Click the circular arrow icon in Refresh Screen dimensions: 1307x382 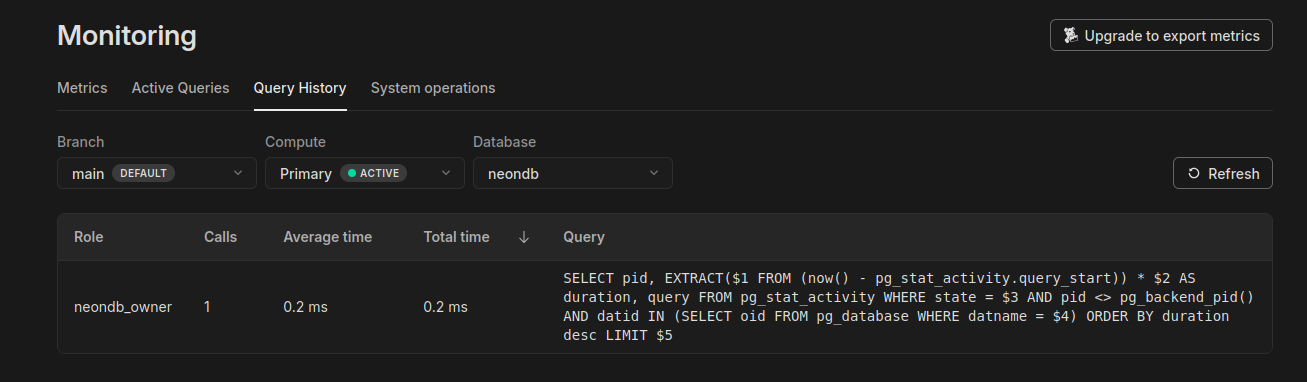click(x=1194, y=174)
